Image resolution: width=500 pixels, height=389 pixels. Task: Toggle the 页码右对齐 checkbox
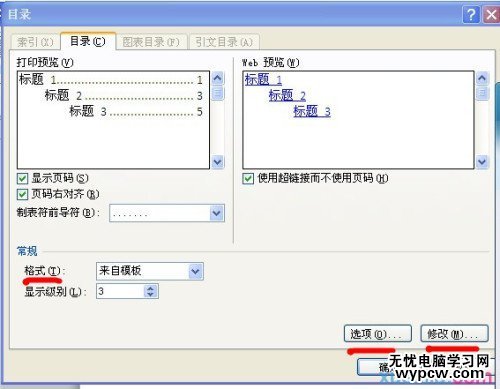click(x=22, y=194)
